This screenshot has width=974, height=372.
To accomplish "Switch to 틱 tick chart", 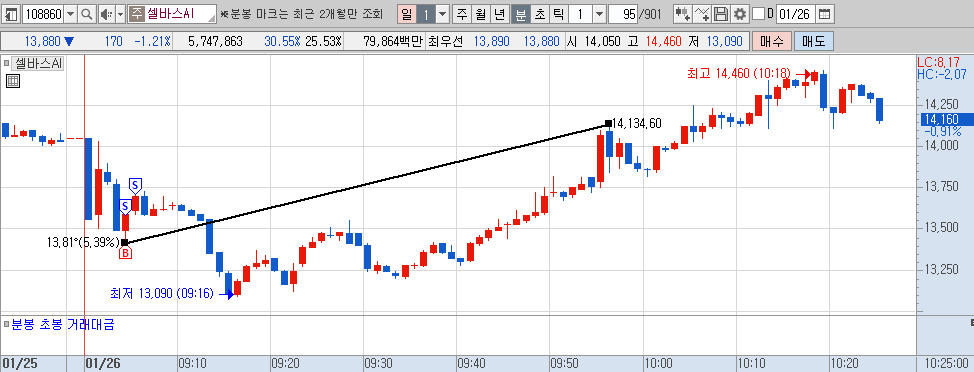I will point(558,13).
